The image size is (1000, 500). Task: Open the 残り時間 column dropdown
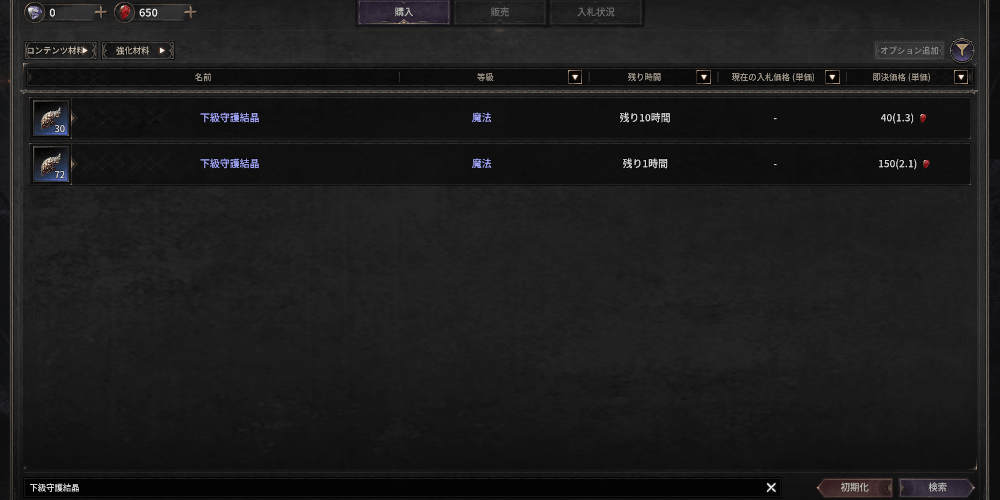pos(703,77)
